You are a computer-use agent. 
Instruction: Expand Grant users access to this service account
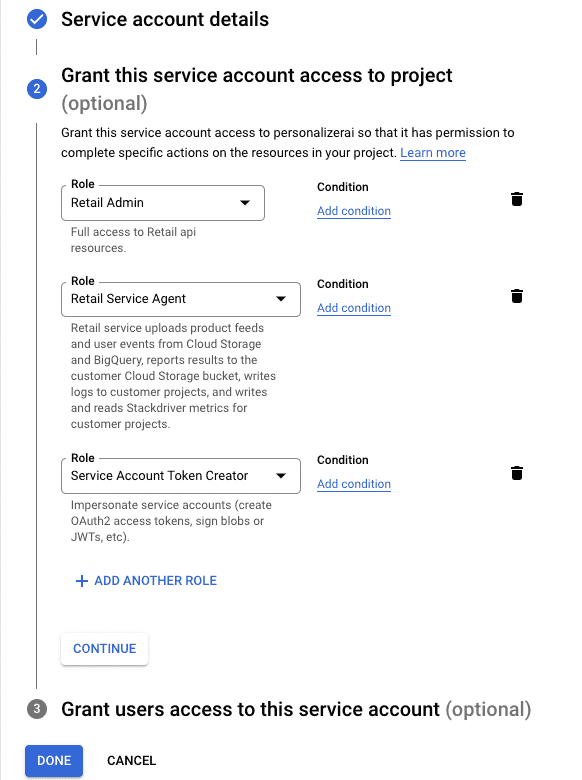pos(296,709)
